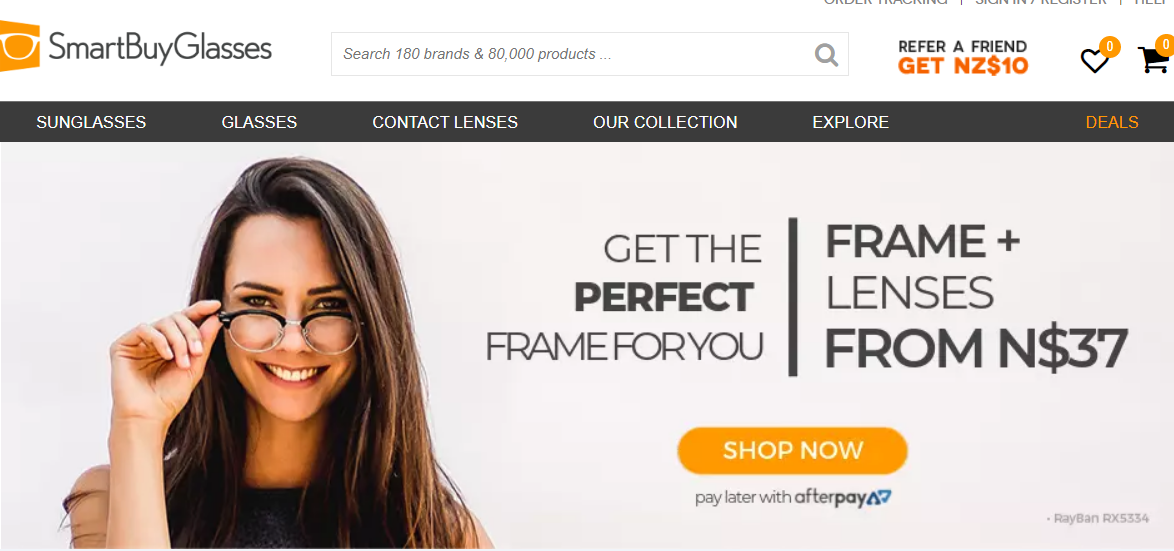Click the SmartBuyGlasses orange glasses logo
The image size is (1174, 551).
[19, 46]
